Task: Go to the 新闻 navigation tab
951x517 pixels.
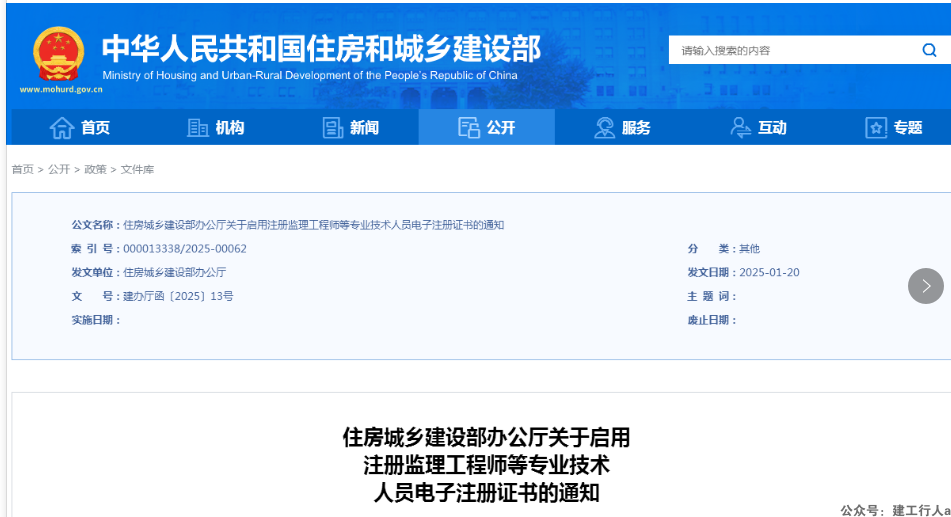Action: (351, 127)
